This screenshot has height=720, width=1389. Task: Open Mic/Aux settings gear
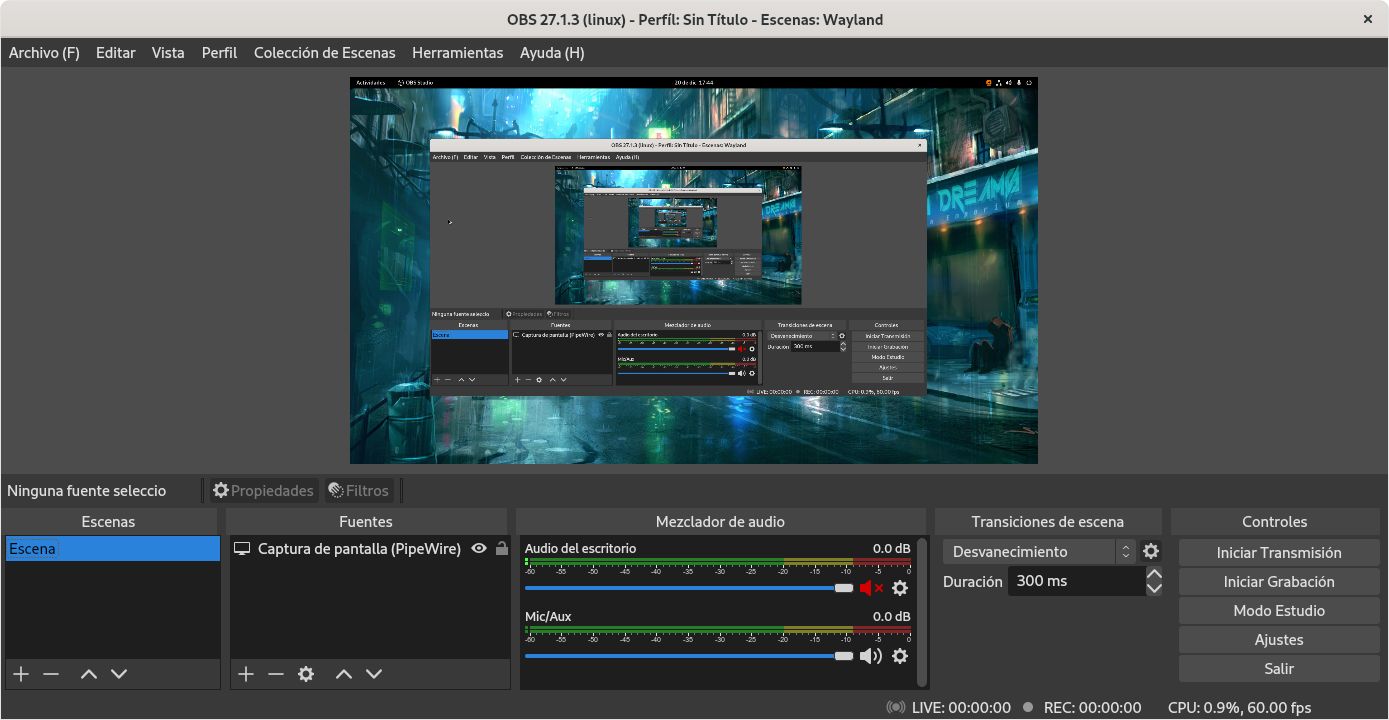pos(900,656)
